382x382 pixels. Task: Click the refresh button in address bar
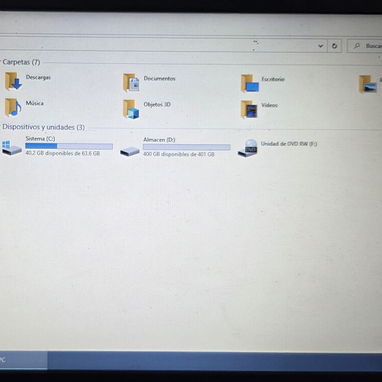[x=334, y=46]
